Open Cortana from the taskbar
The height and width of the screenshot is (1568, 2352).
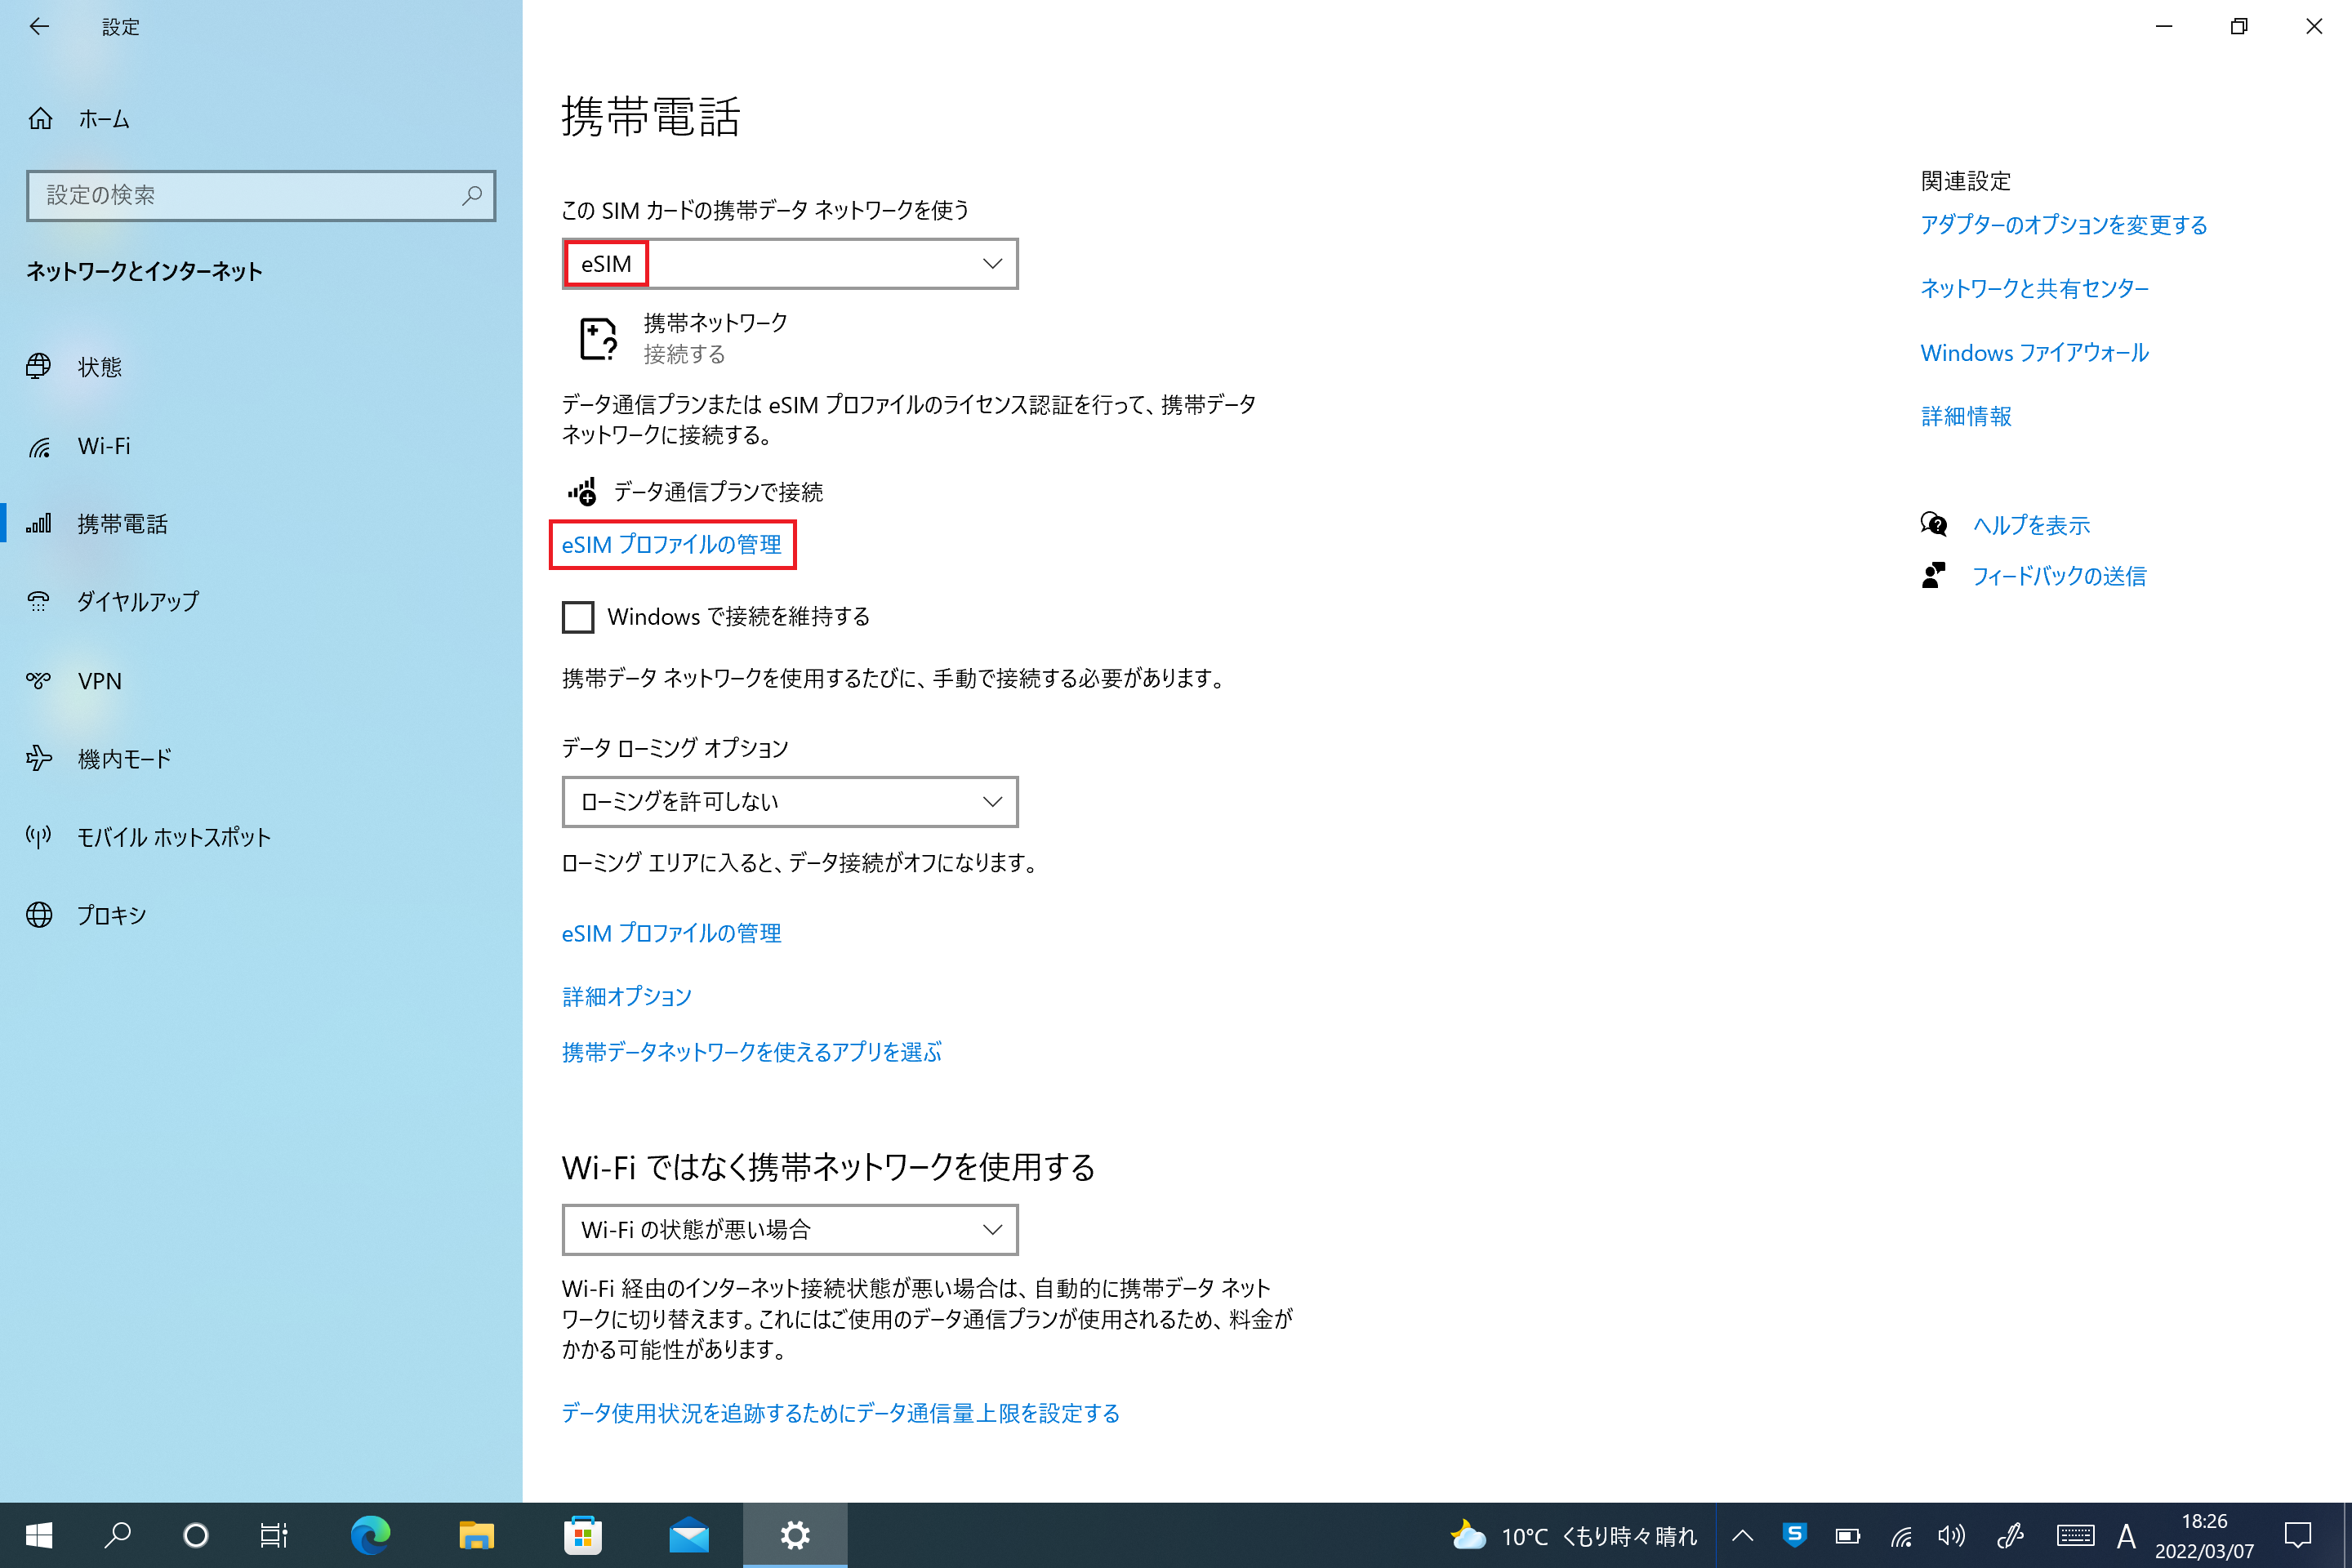pyautogui.click(x=196, y=1535)
